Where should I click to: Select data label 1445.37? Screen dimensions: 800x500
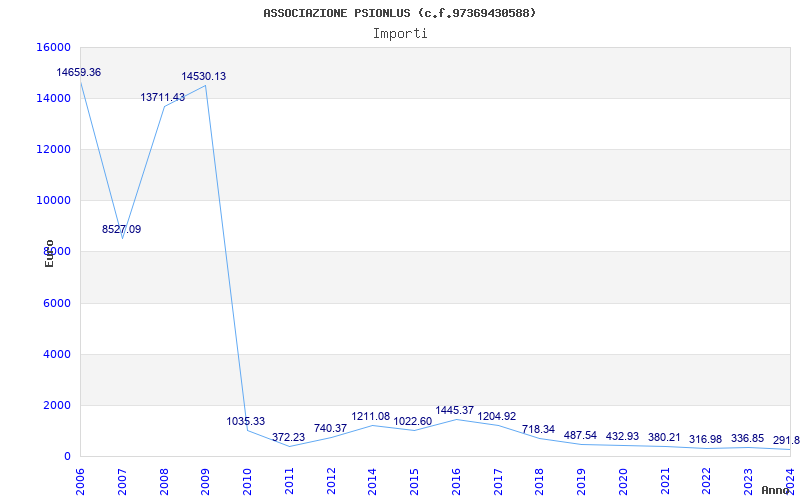point(455,410)
